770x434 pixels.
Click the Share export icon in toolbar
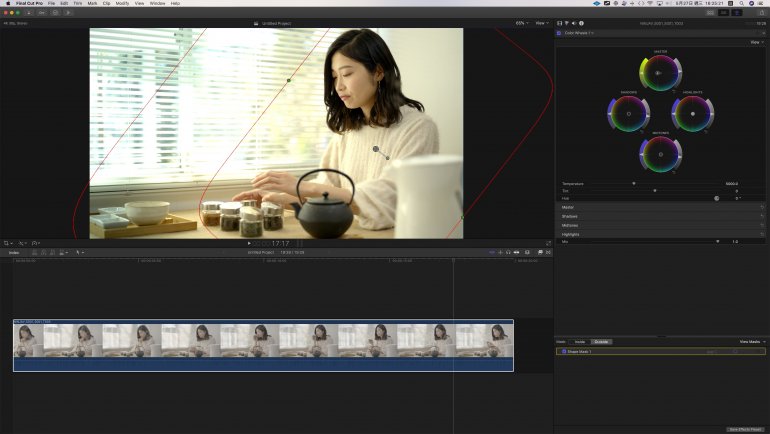tap(762, 12)
